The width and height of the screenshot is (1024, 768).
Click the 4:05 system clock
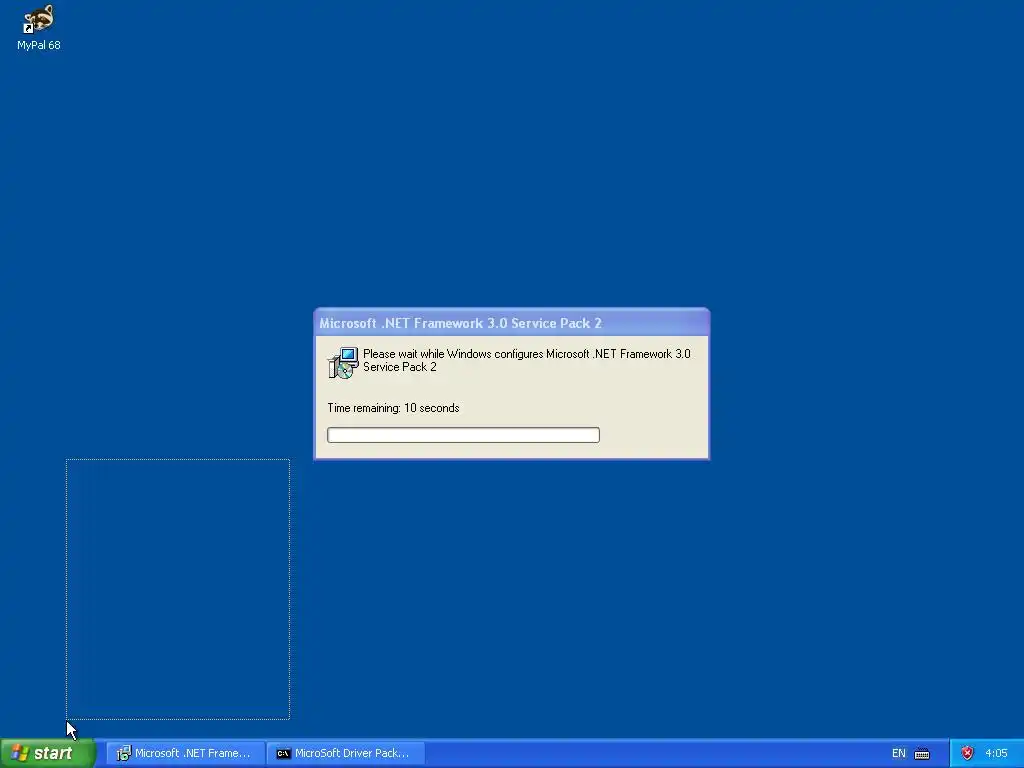pos(996,753)
